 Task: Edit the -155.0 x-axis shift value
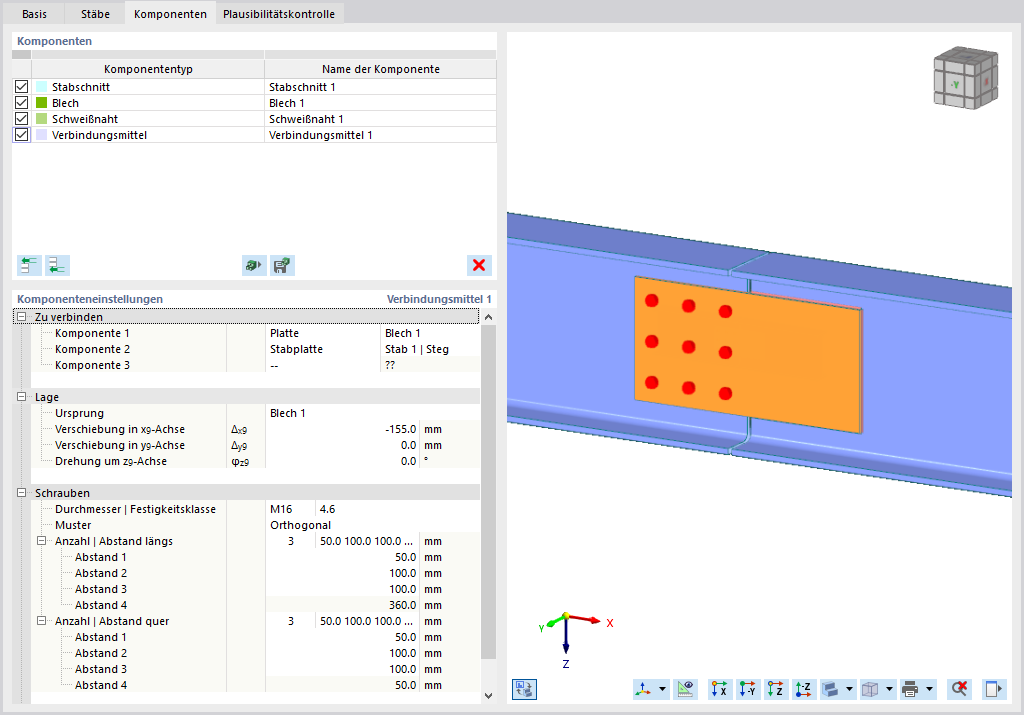point(342,429)
